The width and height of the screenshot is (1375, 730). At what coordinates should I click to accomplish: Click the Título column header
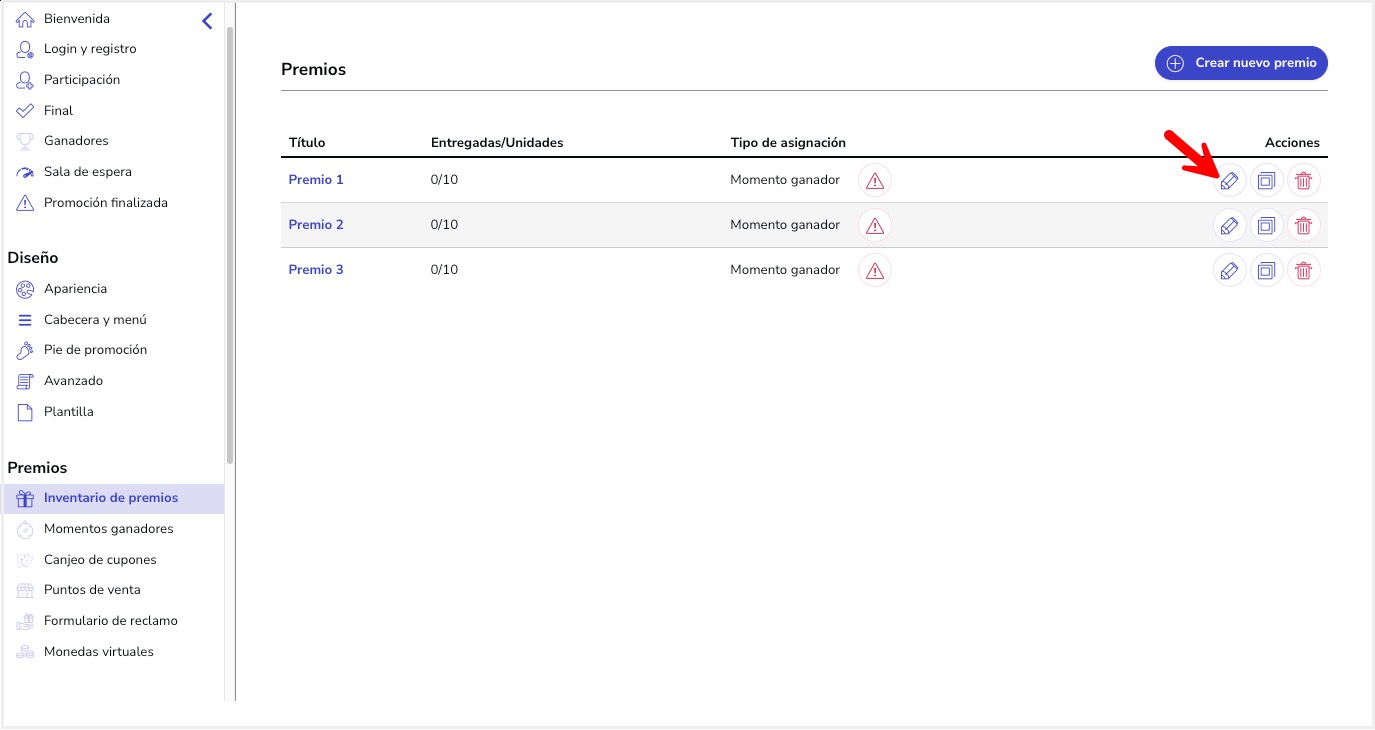307,143
